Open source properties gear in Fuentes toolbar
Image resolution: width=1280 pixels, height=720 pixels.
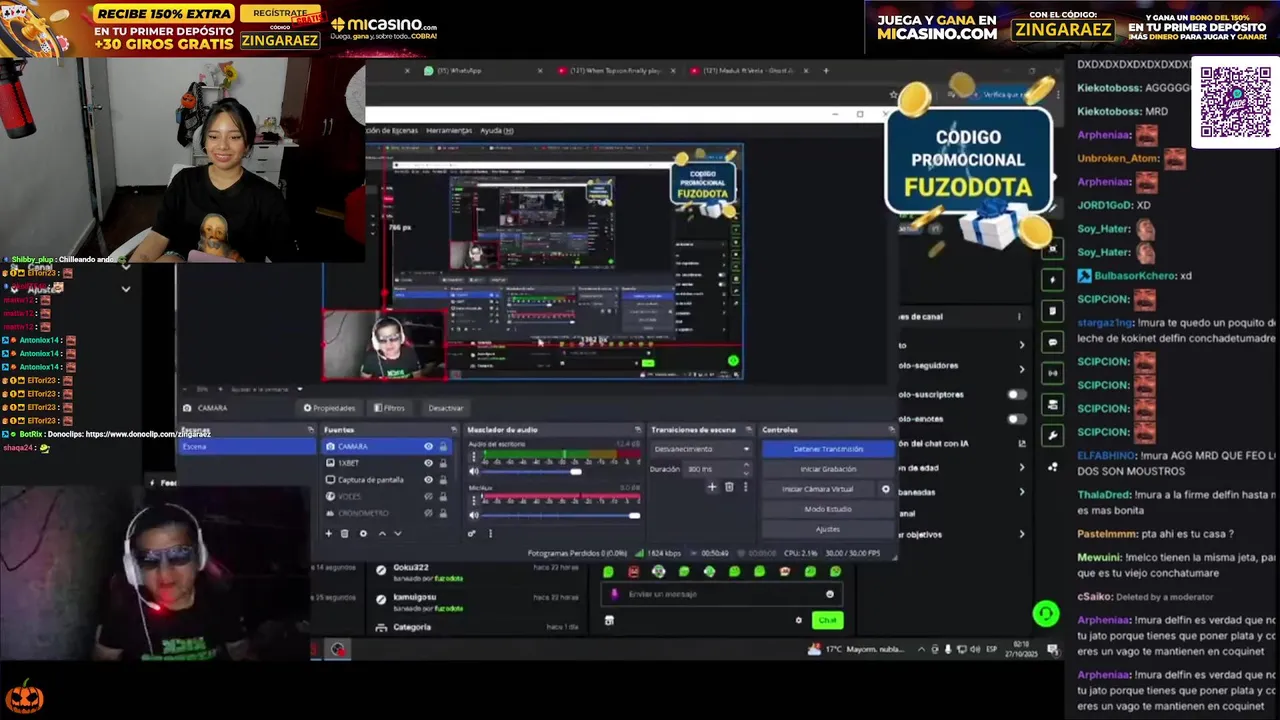(x=363, y=533)
